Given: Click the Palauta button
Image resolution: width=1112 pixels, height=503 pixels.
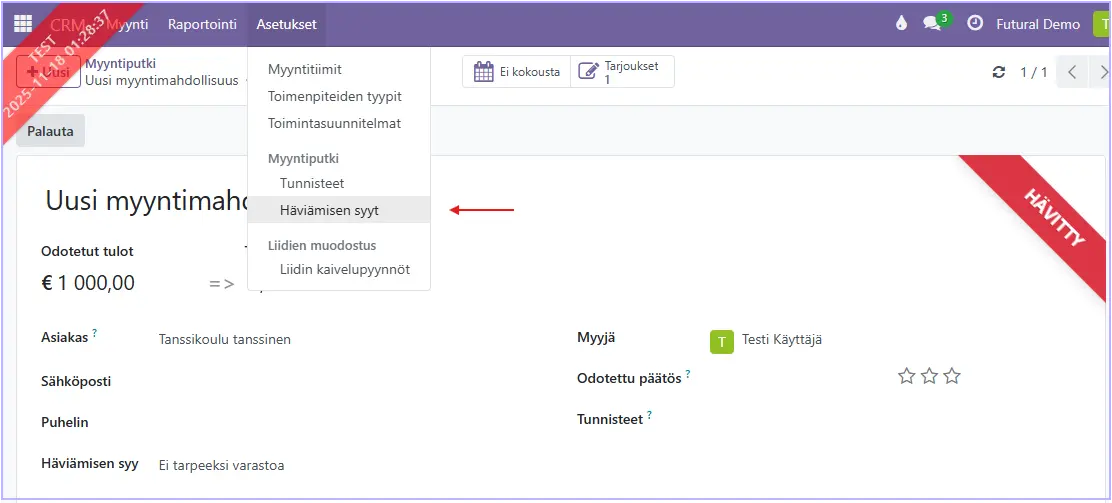Looking at the screenshot, I should pyautogui.click(x=50, y=131).
